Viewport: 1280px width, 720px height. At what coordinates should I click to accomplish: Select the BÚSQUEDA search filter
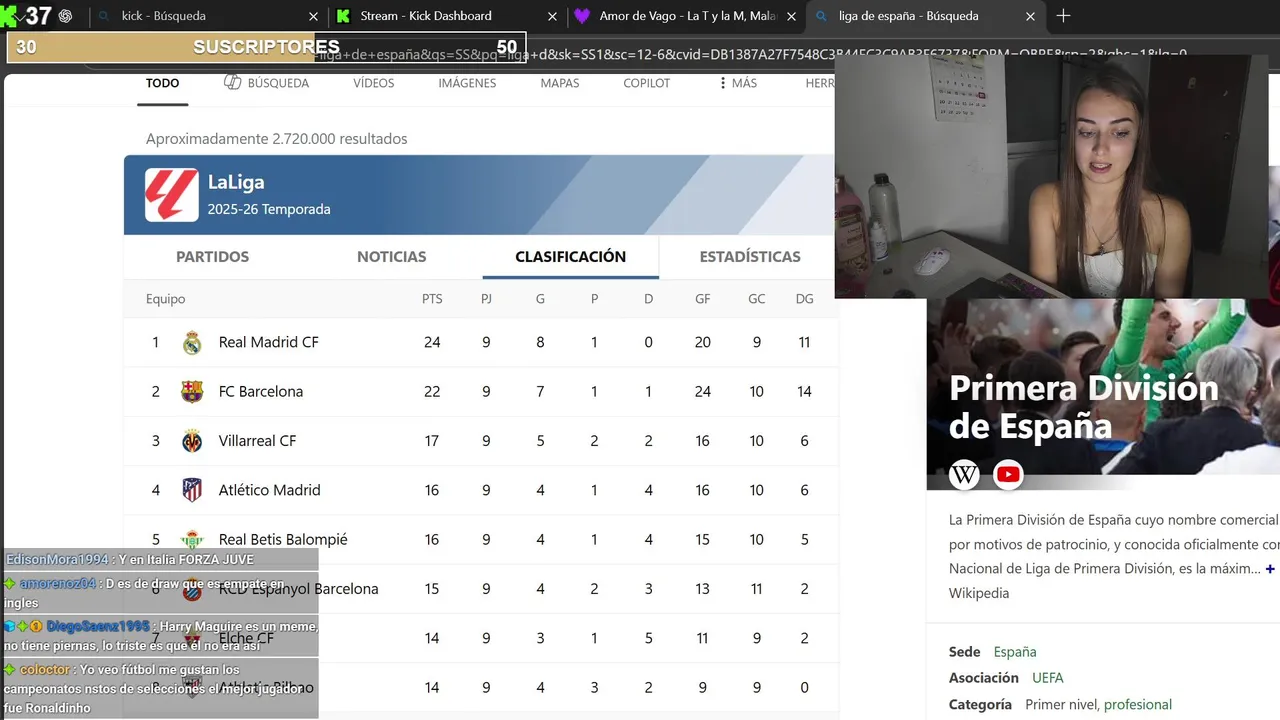266,83
